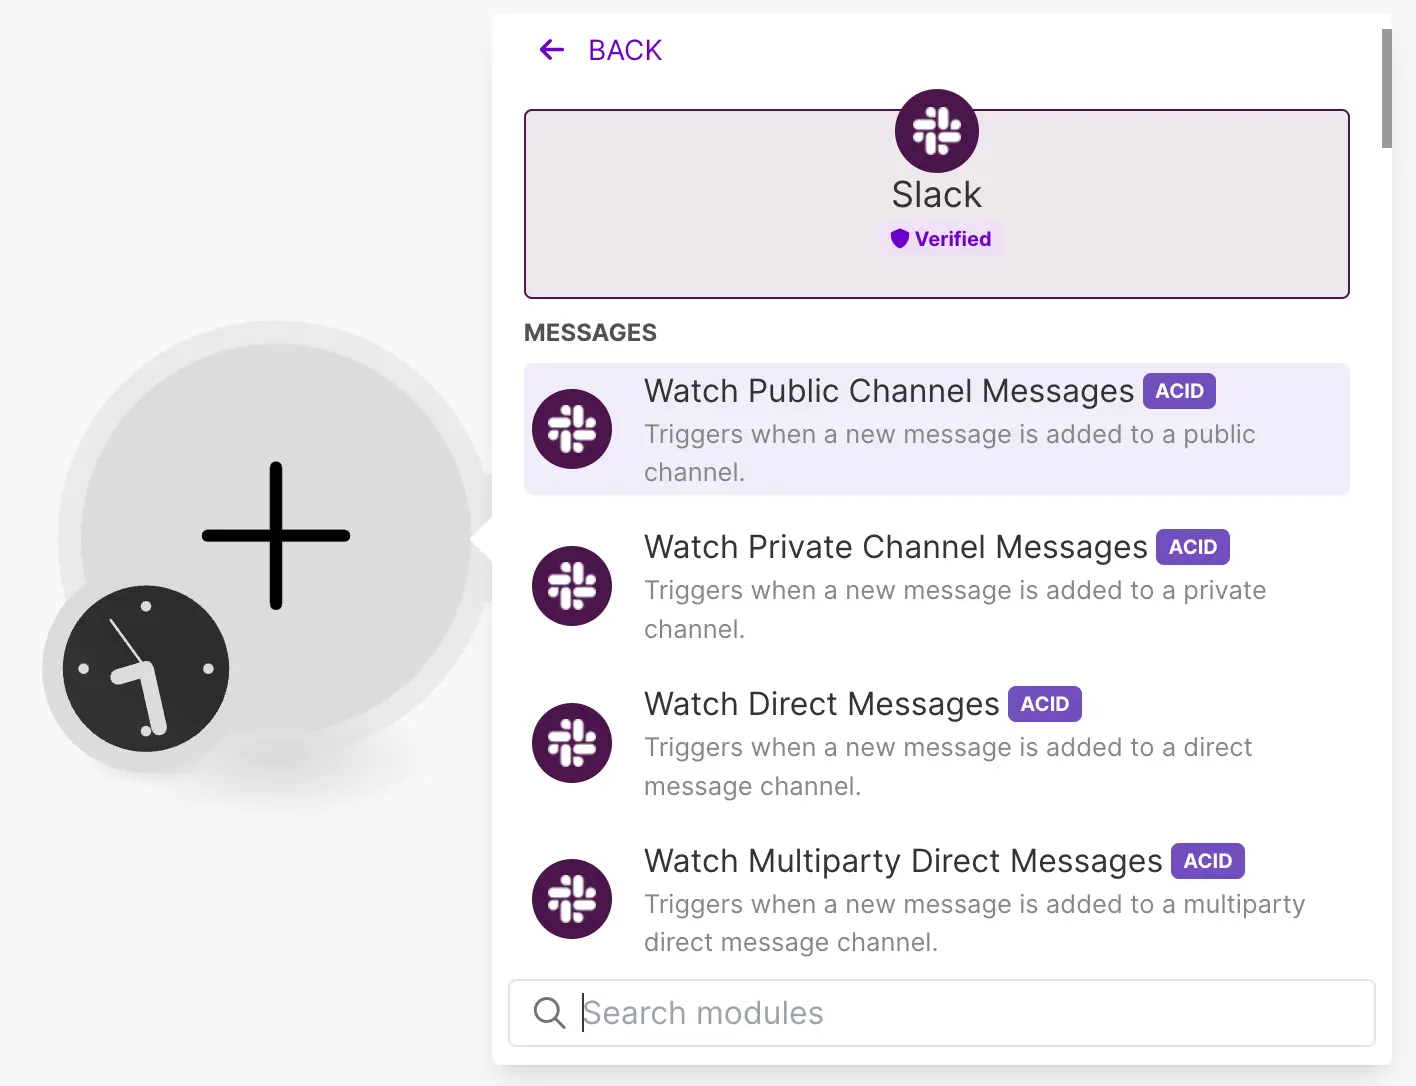1416x1086 pixels.
Task: Click the BACK arrow icon
Action: point(552,50)
